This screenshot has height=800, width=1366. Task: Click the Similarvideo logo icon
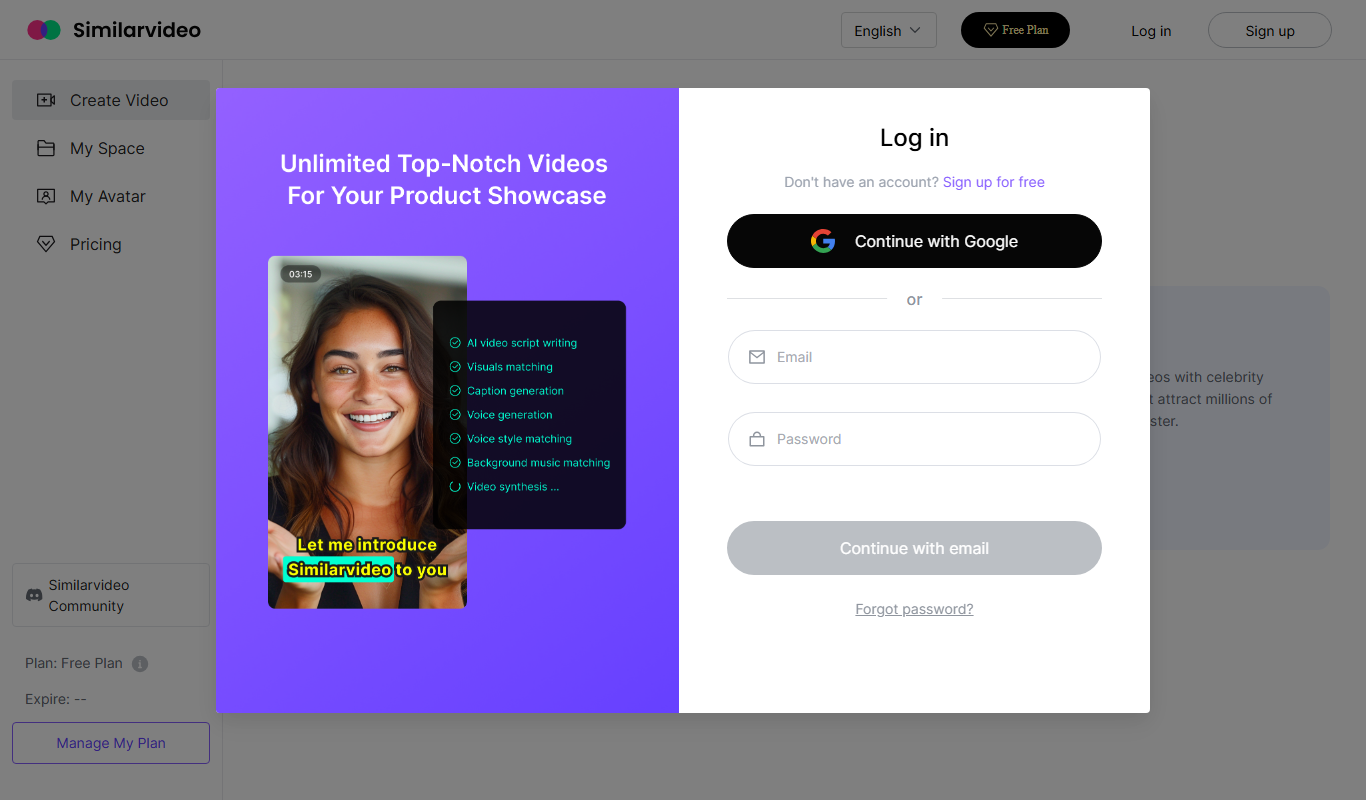pos(44,30)
